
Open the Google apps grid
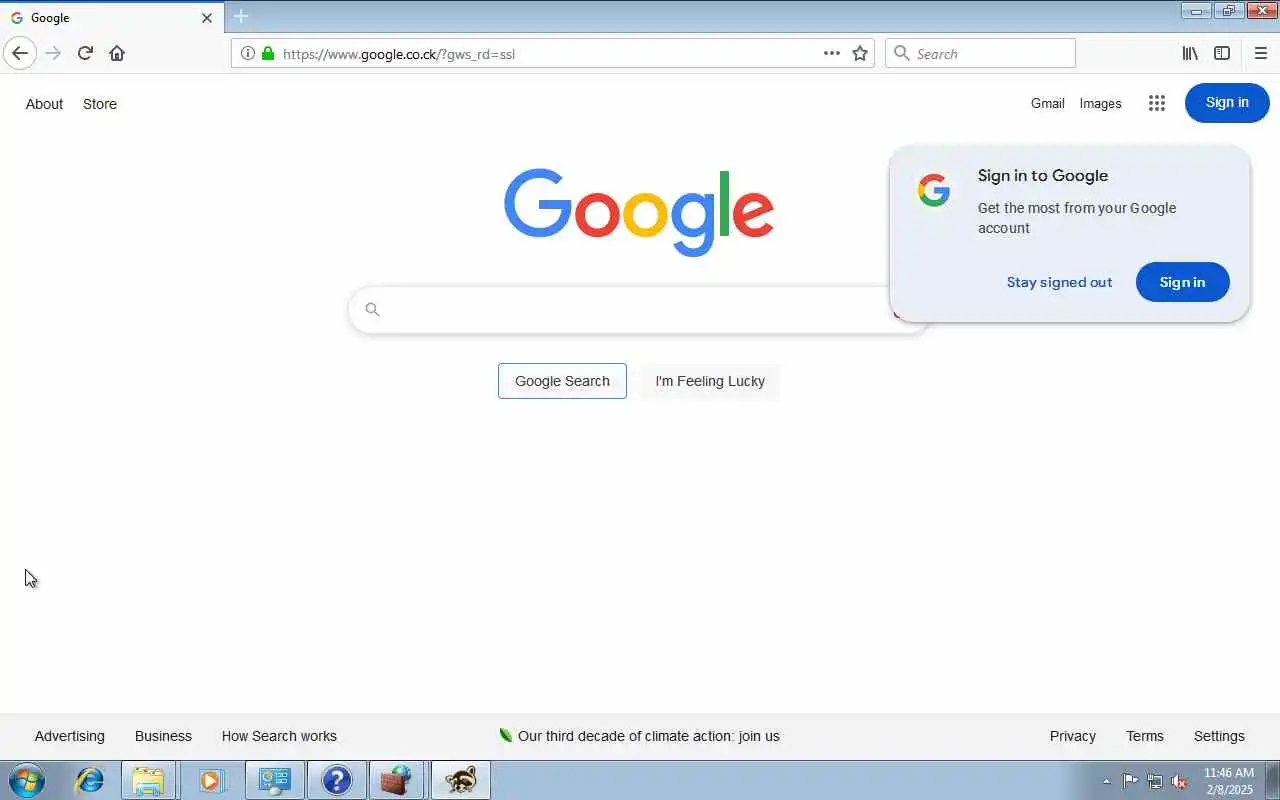point(1157,103)
